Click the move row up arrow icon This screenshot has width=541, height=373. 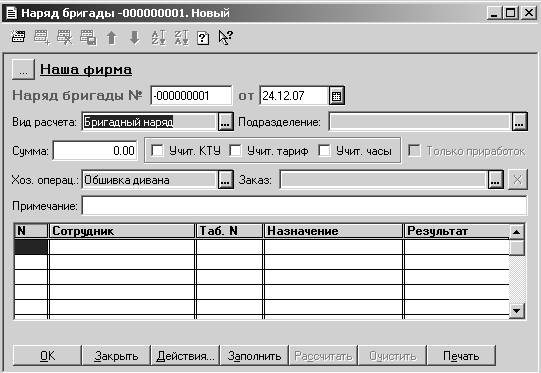(111, 38)
